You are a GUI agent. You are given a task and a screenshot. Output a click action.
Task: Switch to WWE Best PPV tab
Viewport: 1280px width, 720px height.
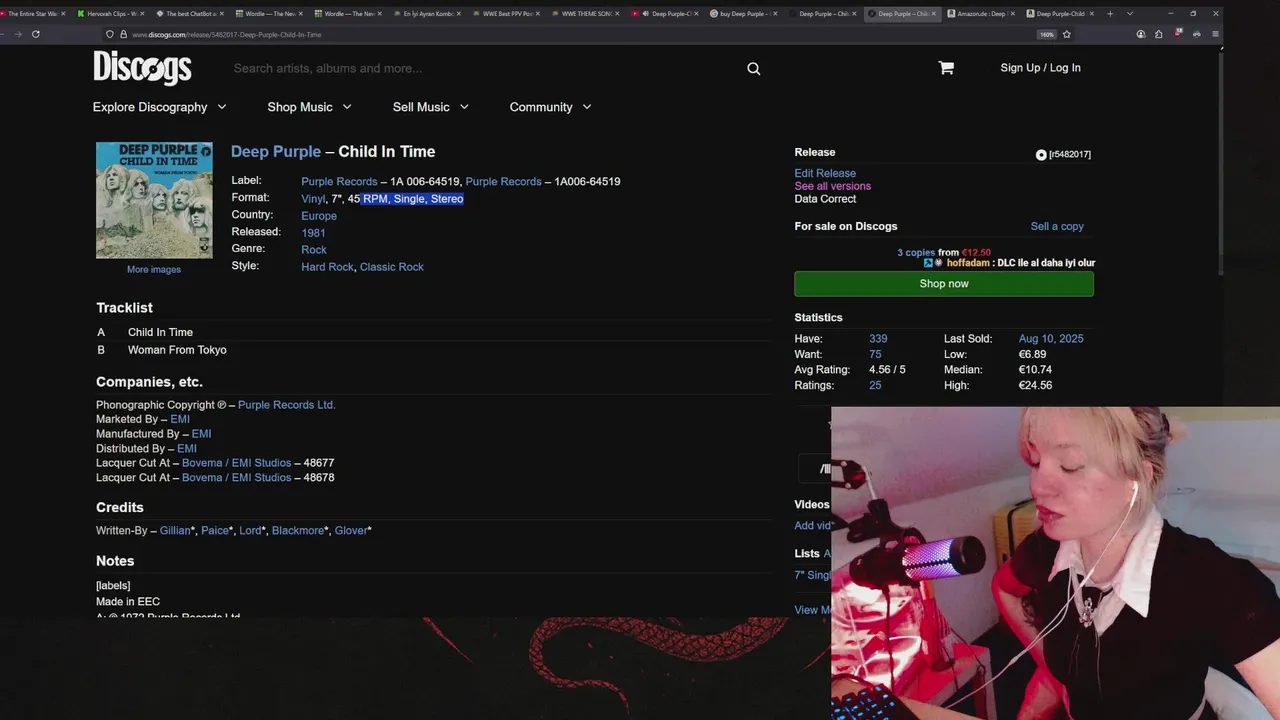(505, 14)
